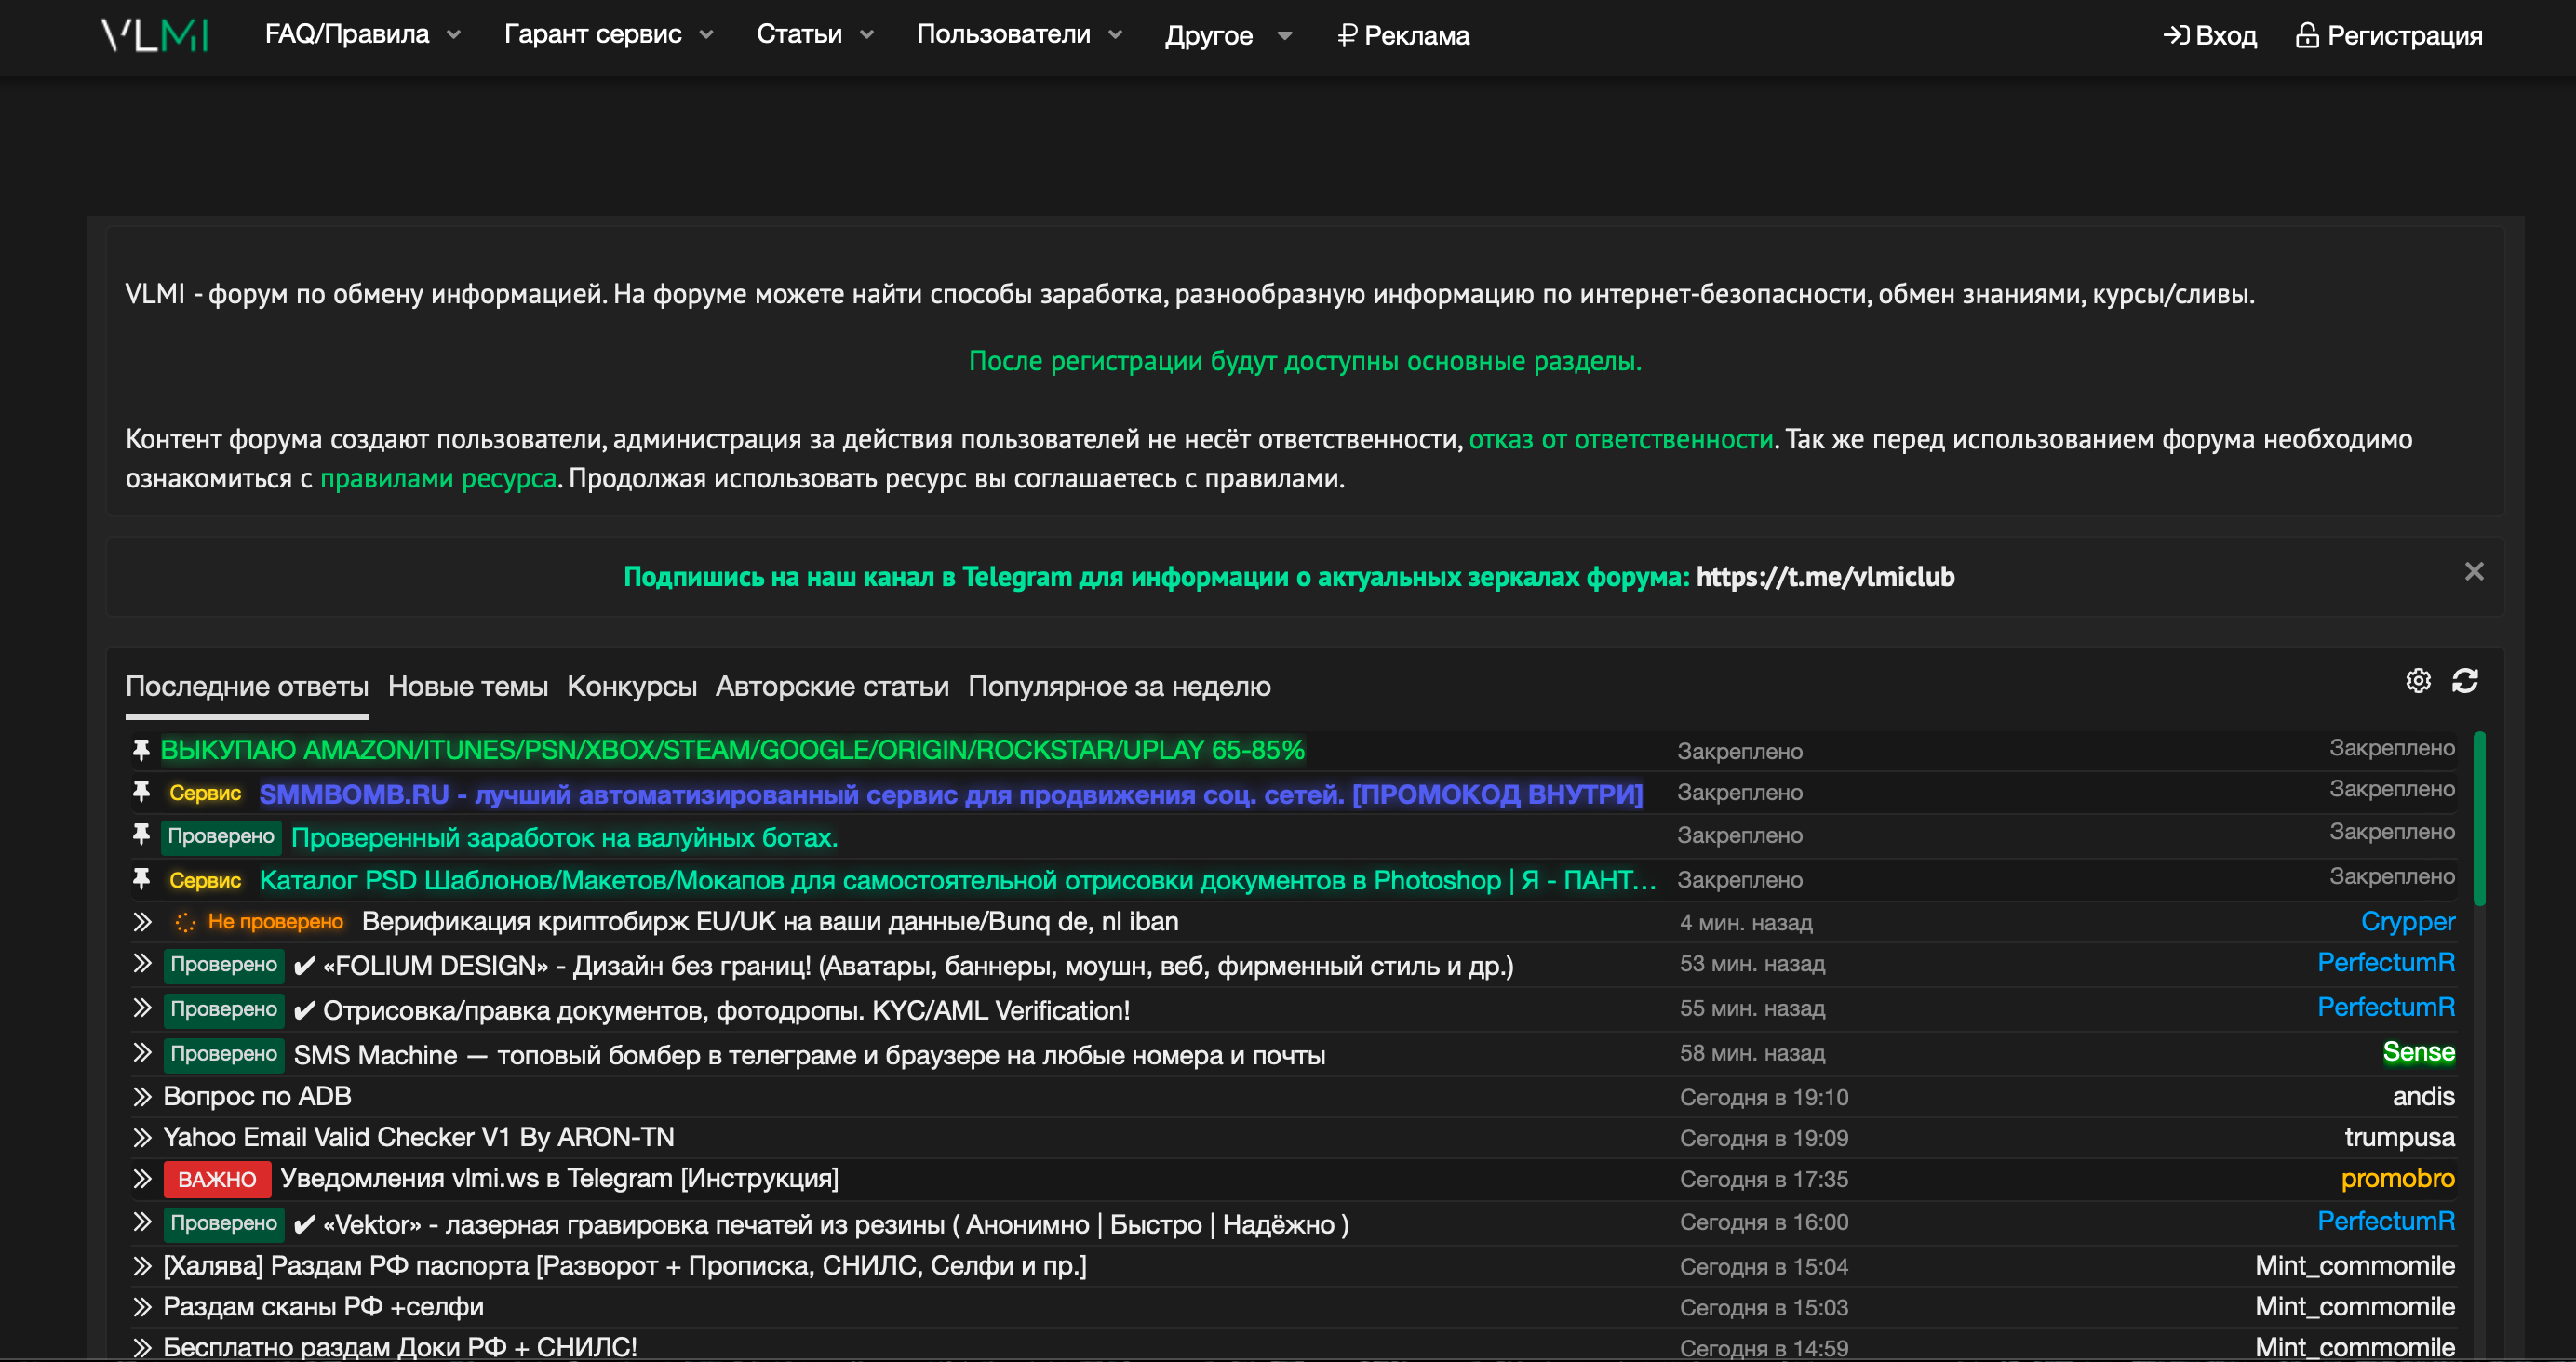
Task: Open the widget settings gear icon
Action: click(2418, 681)
